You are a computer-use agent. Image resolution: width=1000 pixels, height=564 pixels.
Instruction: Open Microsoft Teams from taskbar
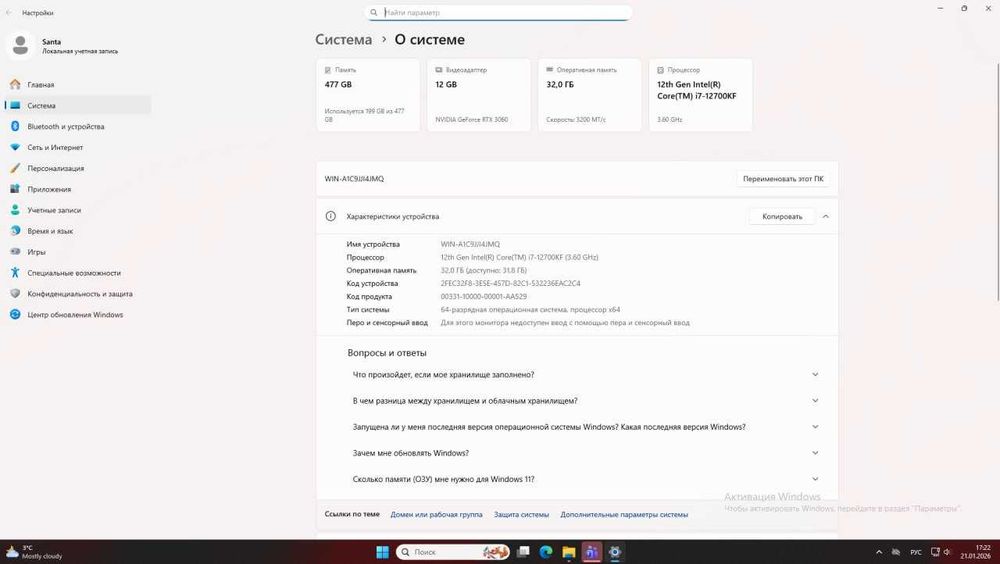[591, 552]
